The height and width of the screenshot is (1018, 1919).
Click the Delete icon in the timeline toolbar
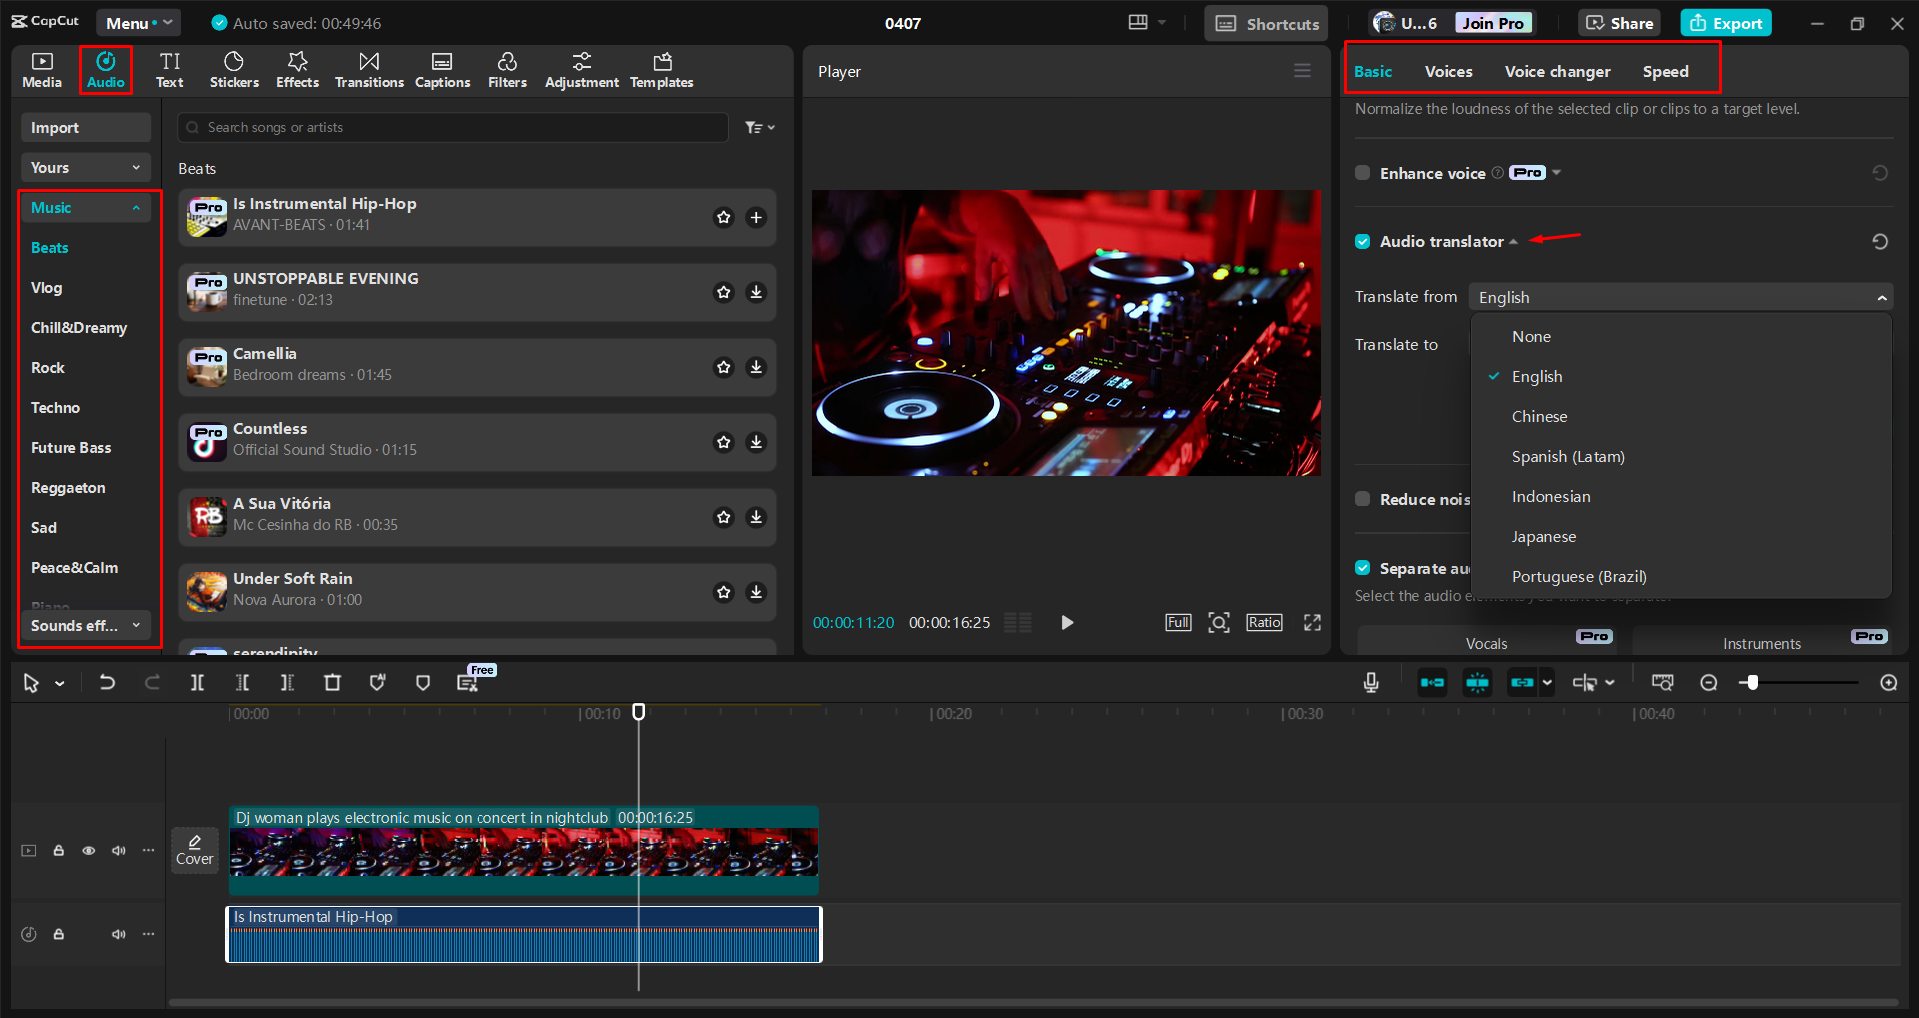tap(332, 682)
